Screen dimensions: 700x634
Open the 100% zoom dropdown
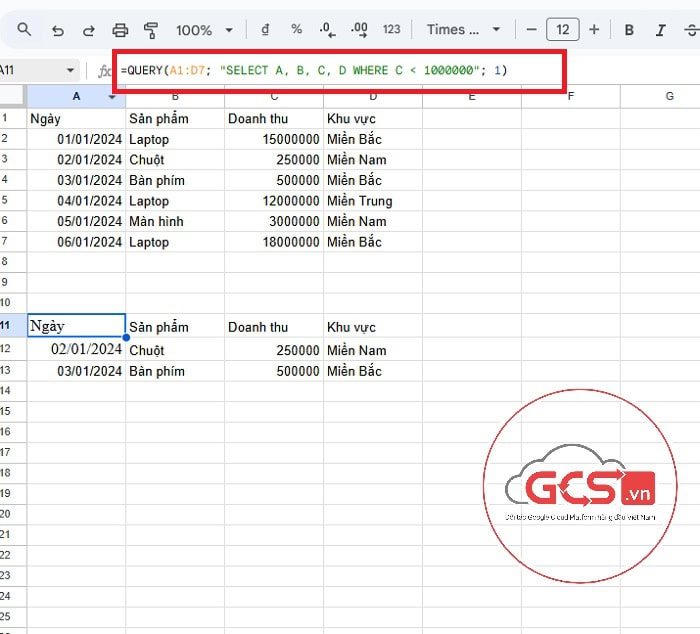click(205, 30)
